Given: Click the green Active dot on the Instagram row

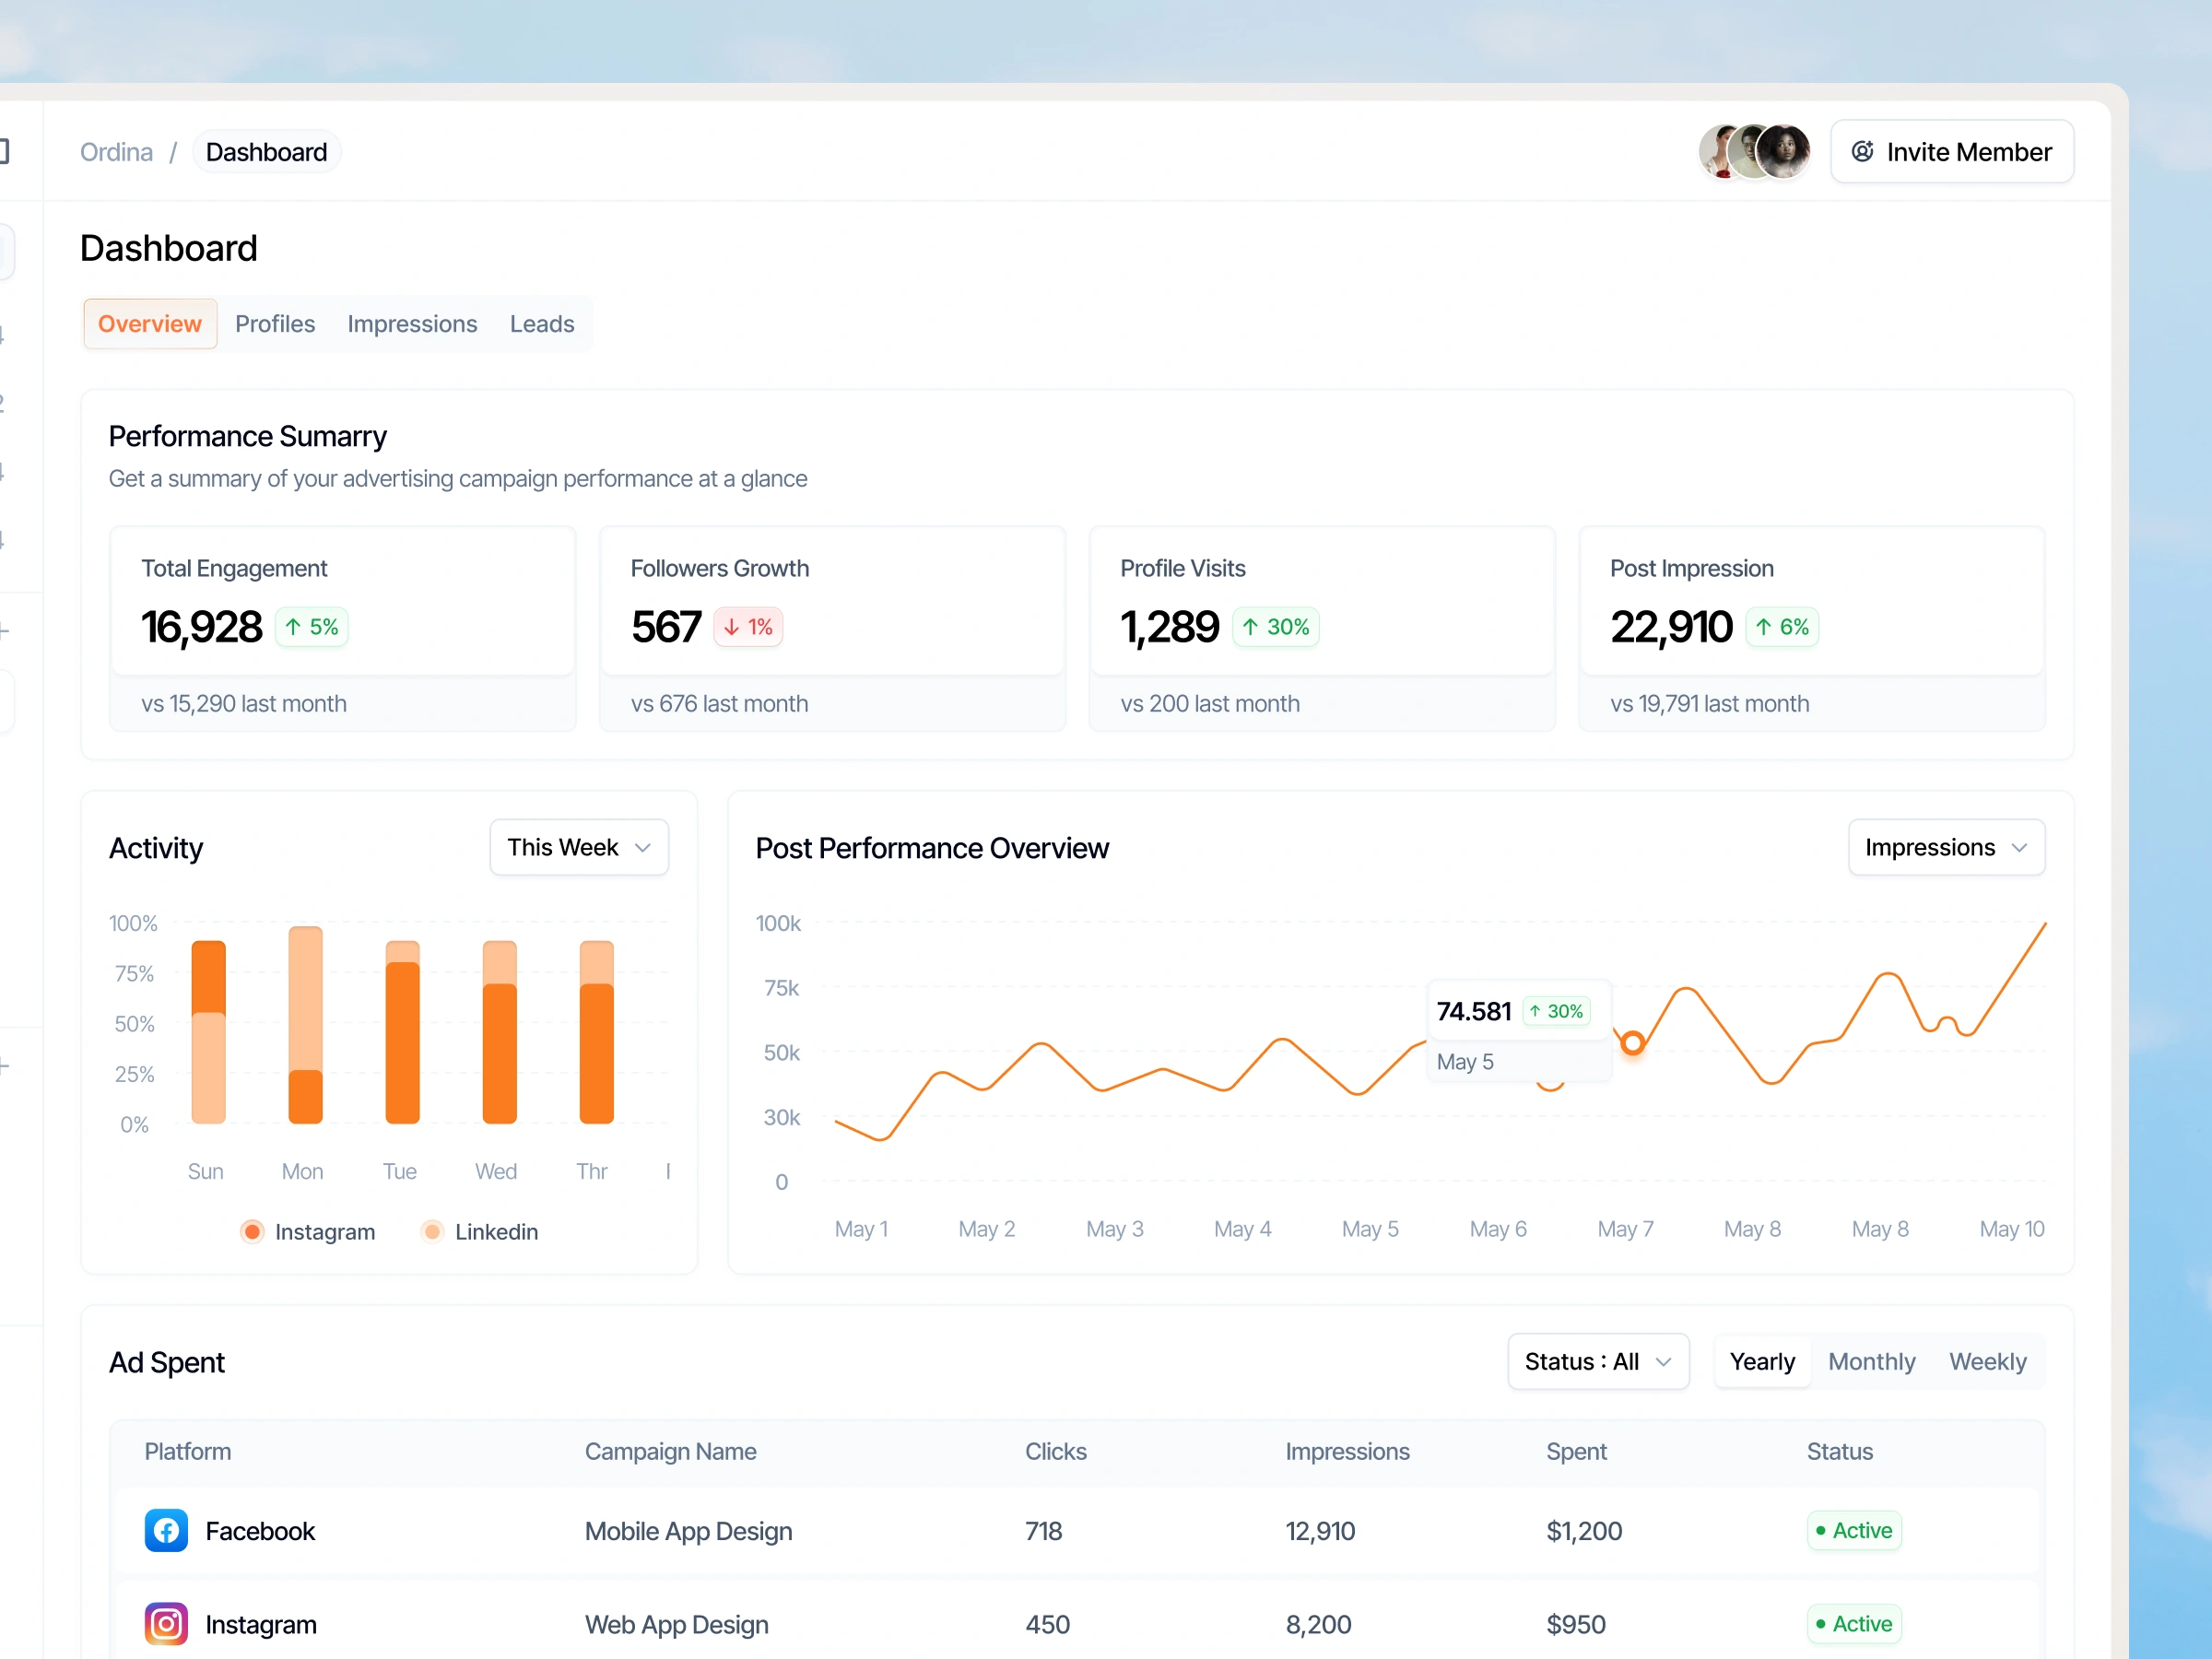Looking at the screenshot, I should pos(1824,1624).
